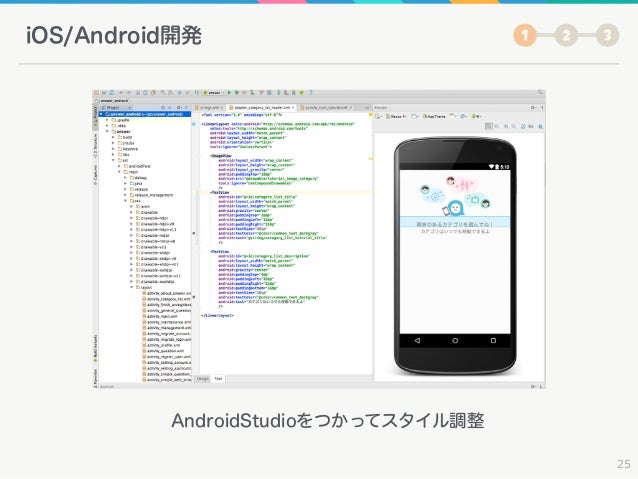This screenshot has width=638, height=479.
Task: Click the green Run button in toolbar
Action: 229,93
